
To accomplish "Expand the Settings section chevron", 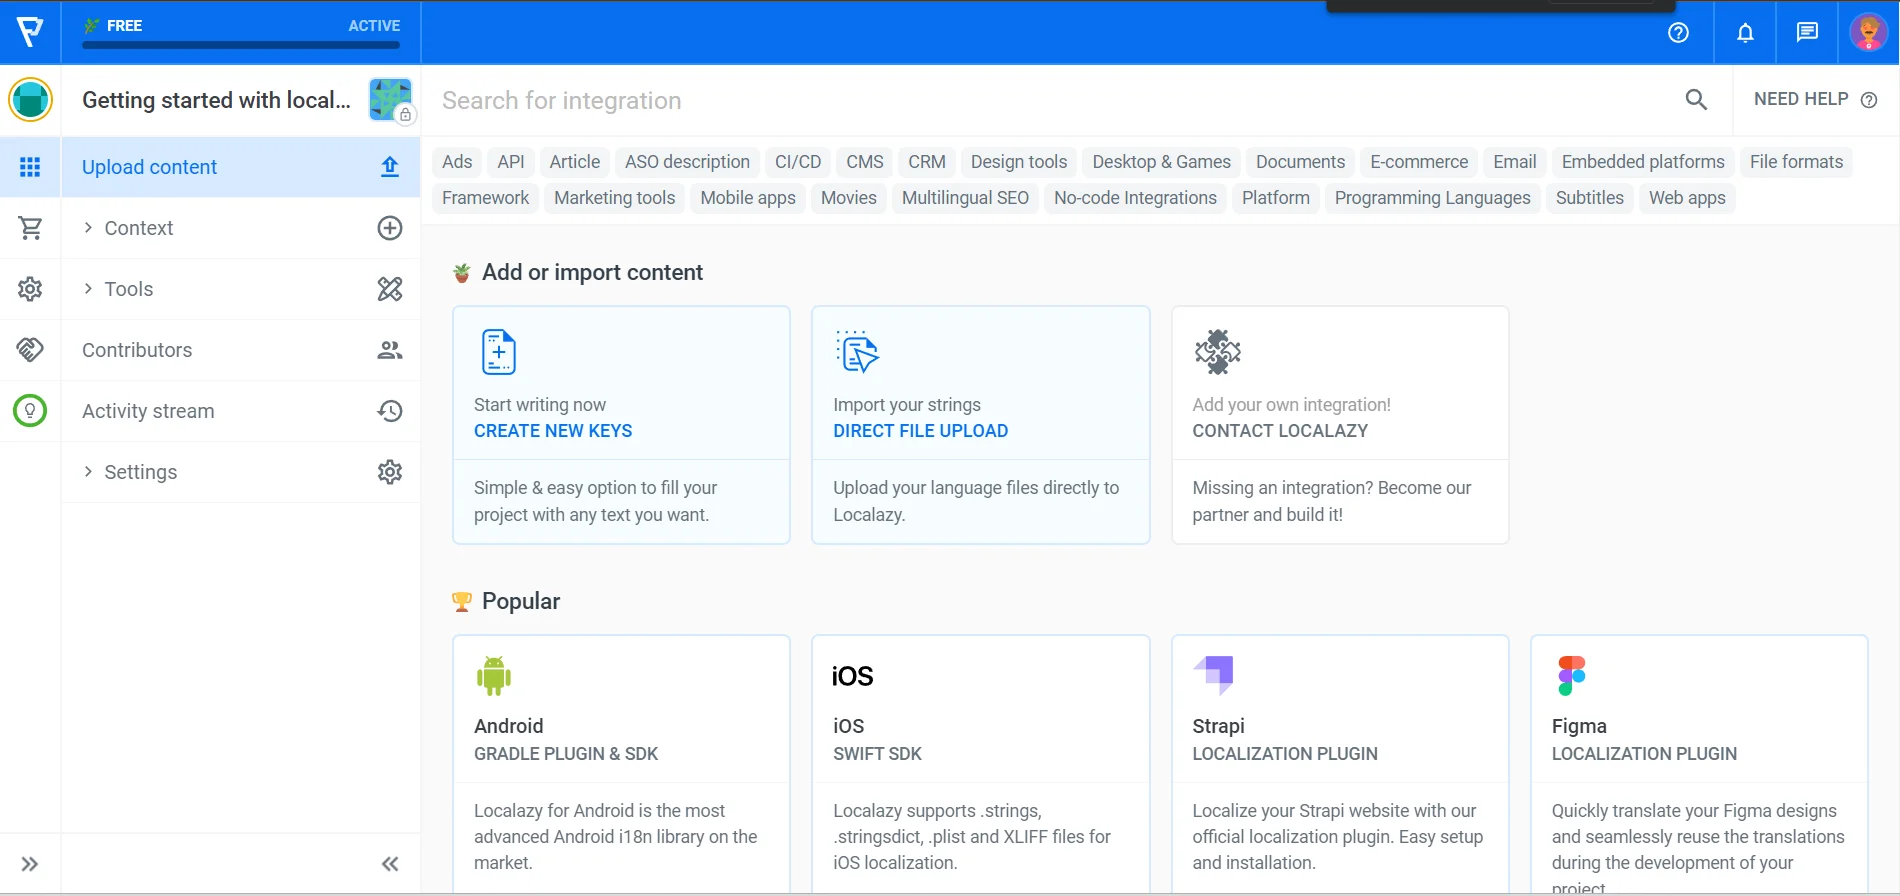I will [88, 472].
